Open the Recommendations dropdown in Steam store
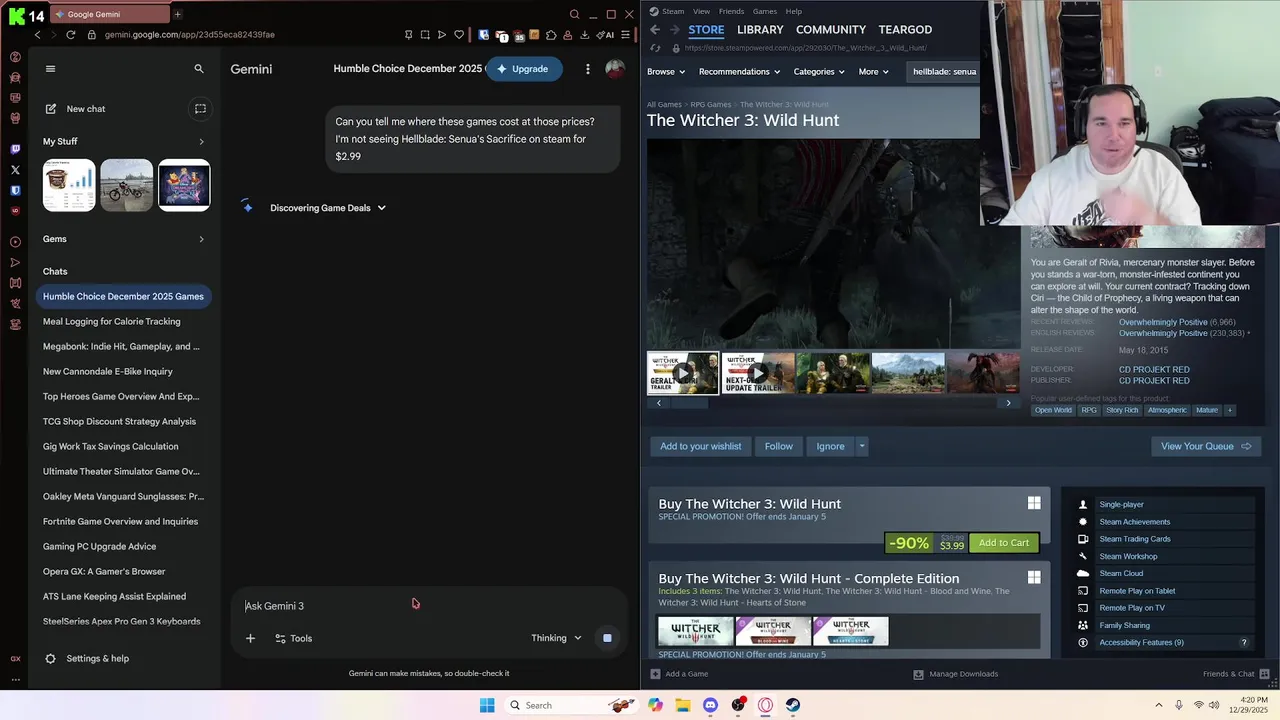The image size is (1280, 720). click(x=739, y=72)
